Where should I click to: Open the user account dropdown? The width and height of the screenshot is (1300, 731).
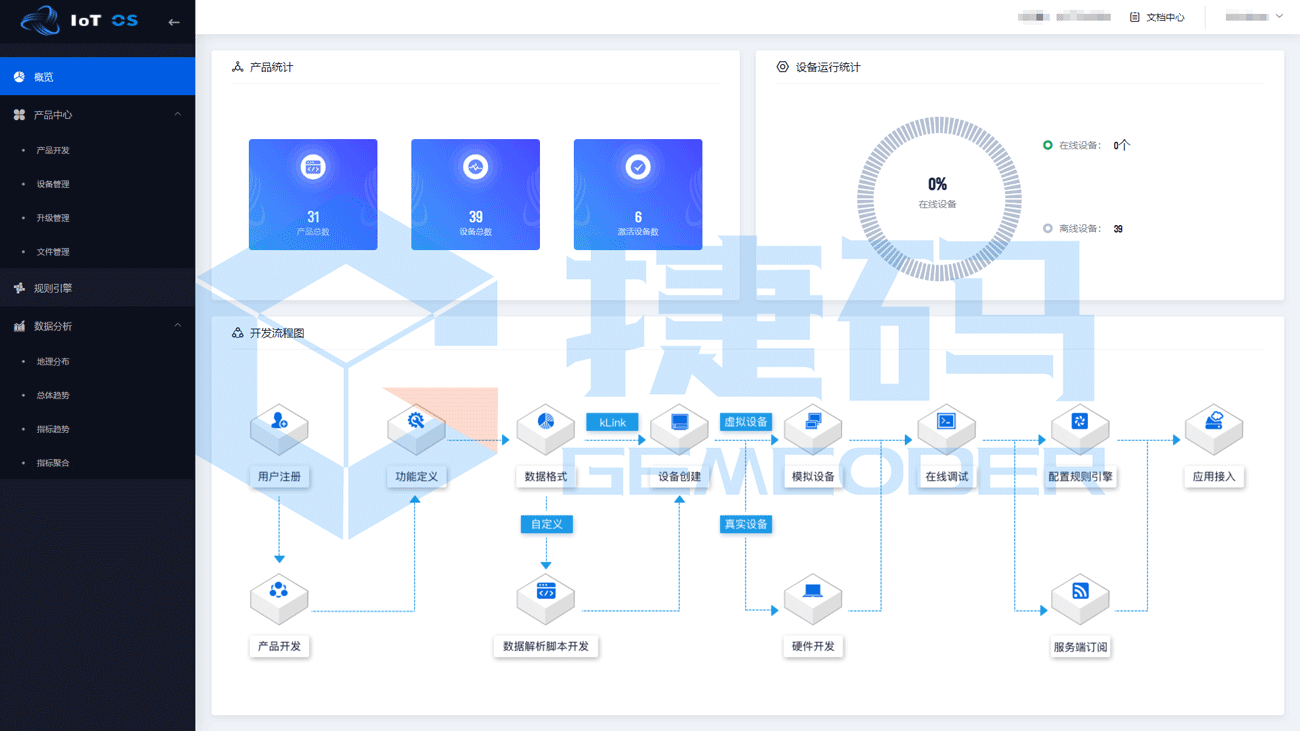(1254, 17)
